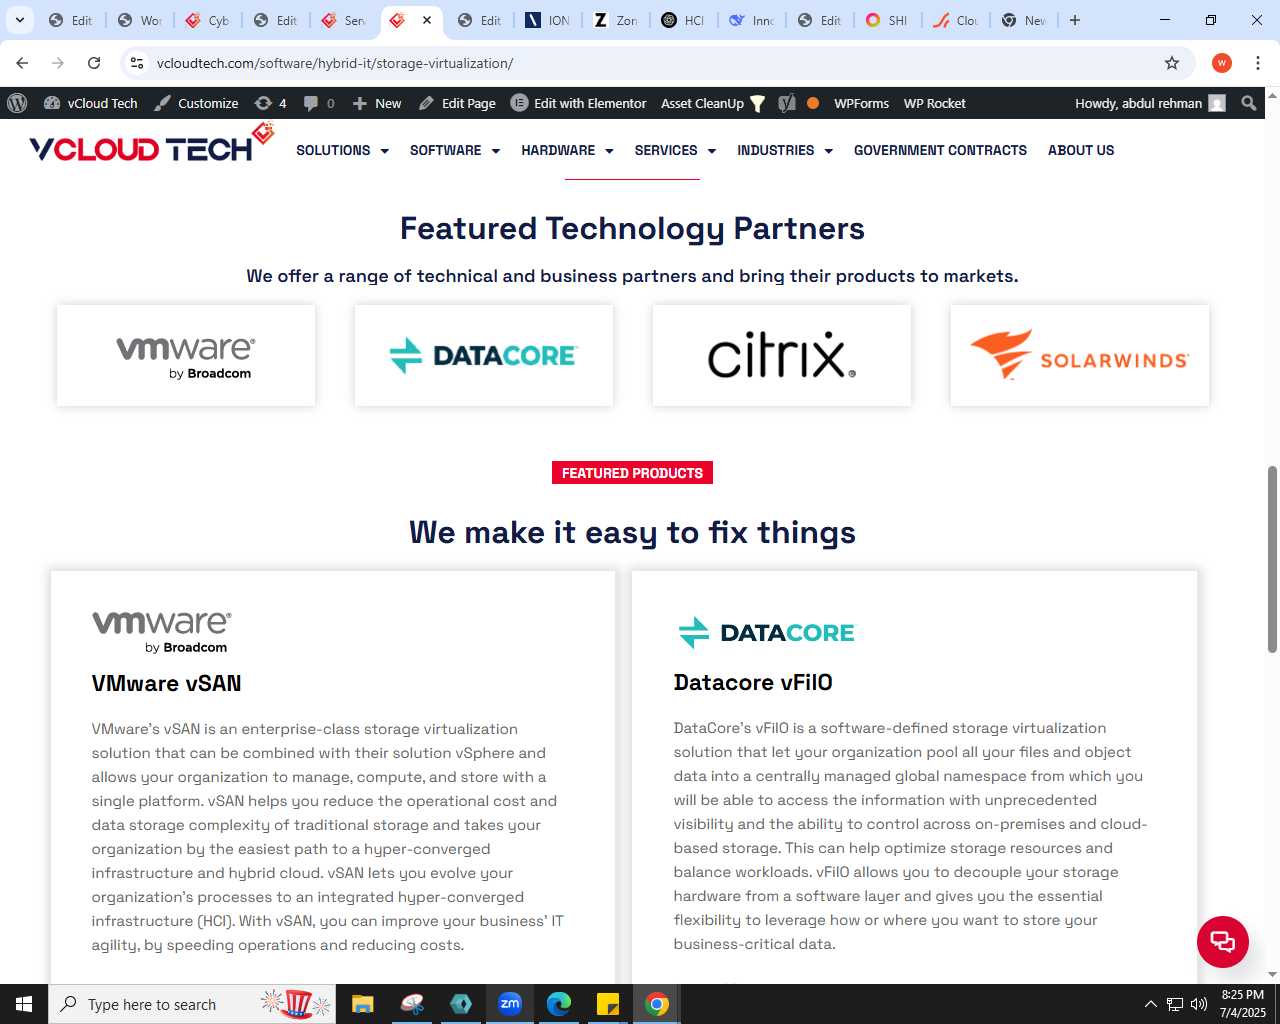This screenshot has width=1280, height=1024.
Task: Click Edit Page in the admin bar
Action: click(457, 103)
